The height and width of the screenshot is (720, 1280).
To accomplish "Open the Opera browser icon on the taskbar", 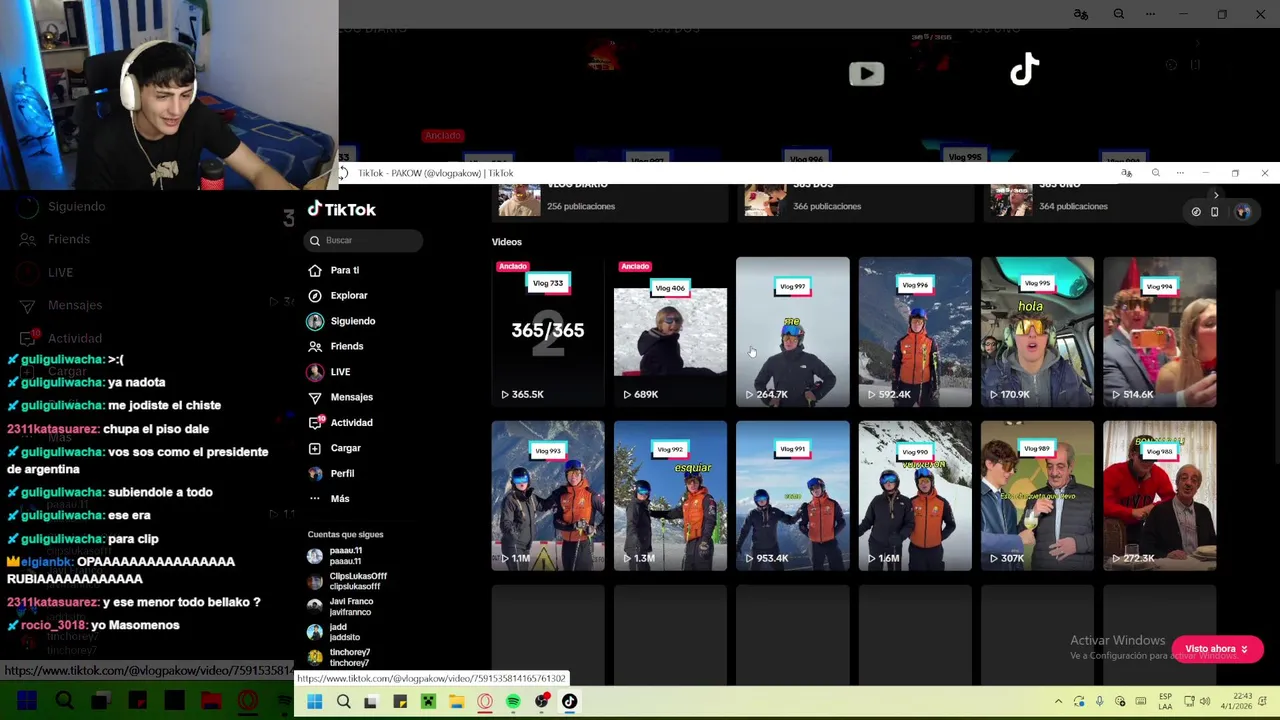I will pos(485,702).
